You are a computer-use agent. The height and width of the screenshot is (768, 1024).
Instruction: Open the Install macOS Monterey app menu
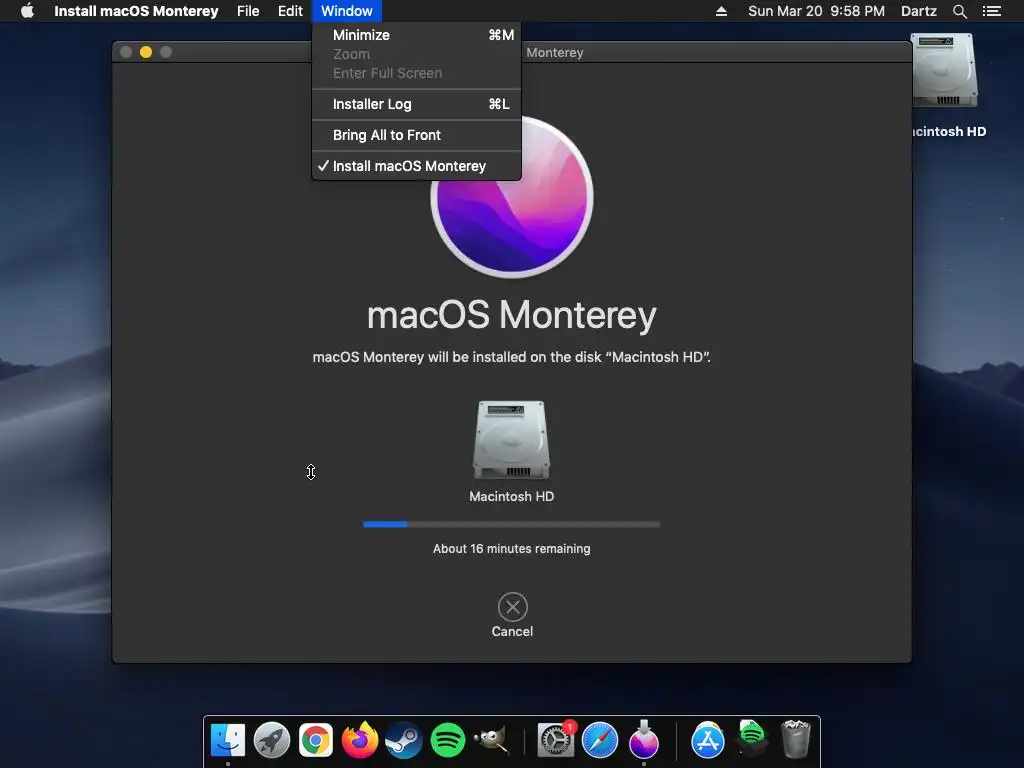(x=136, y=11)
